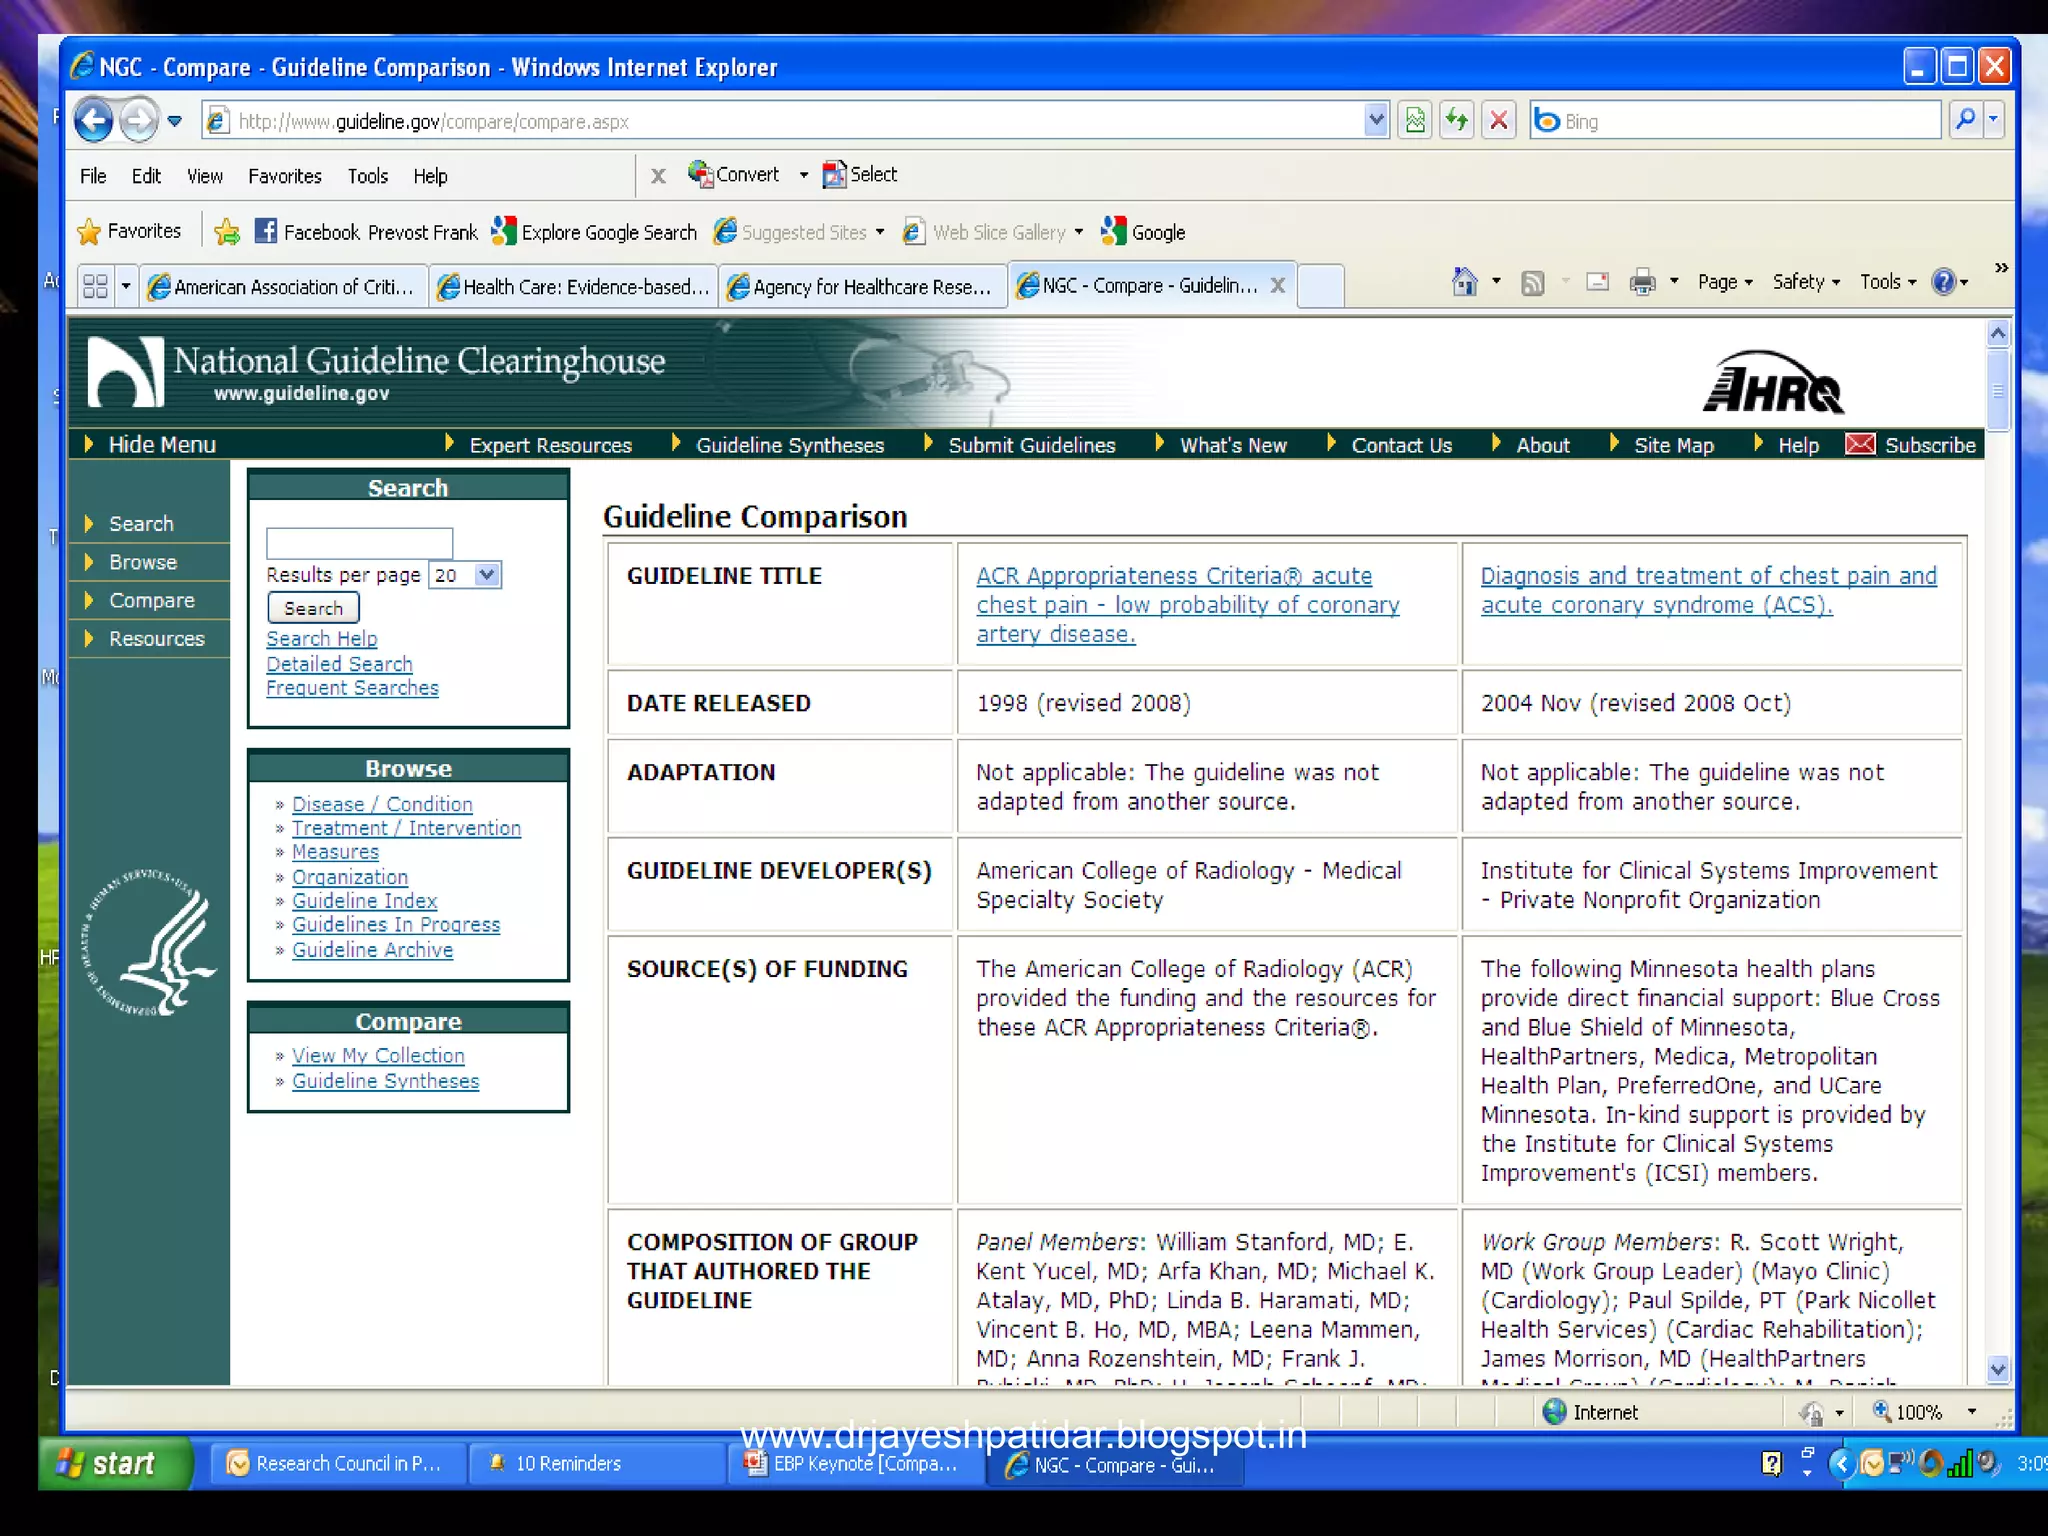Open the Page dropdown menu

point(1725,282)
